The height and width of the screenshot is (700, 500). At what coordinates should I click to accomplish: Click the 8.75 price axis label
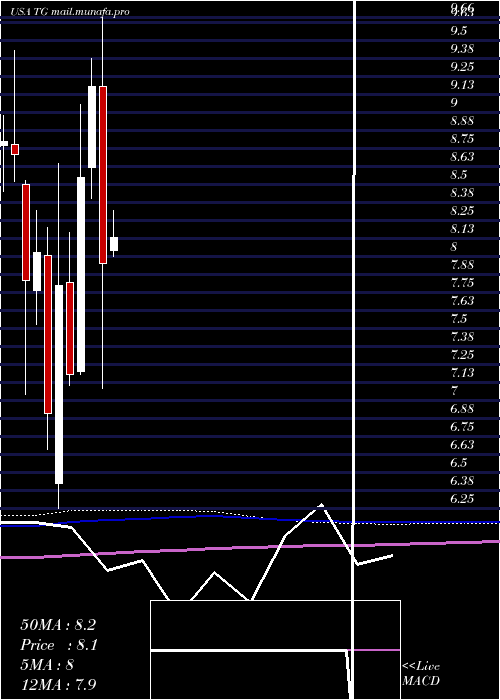click(462, 139)
